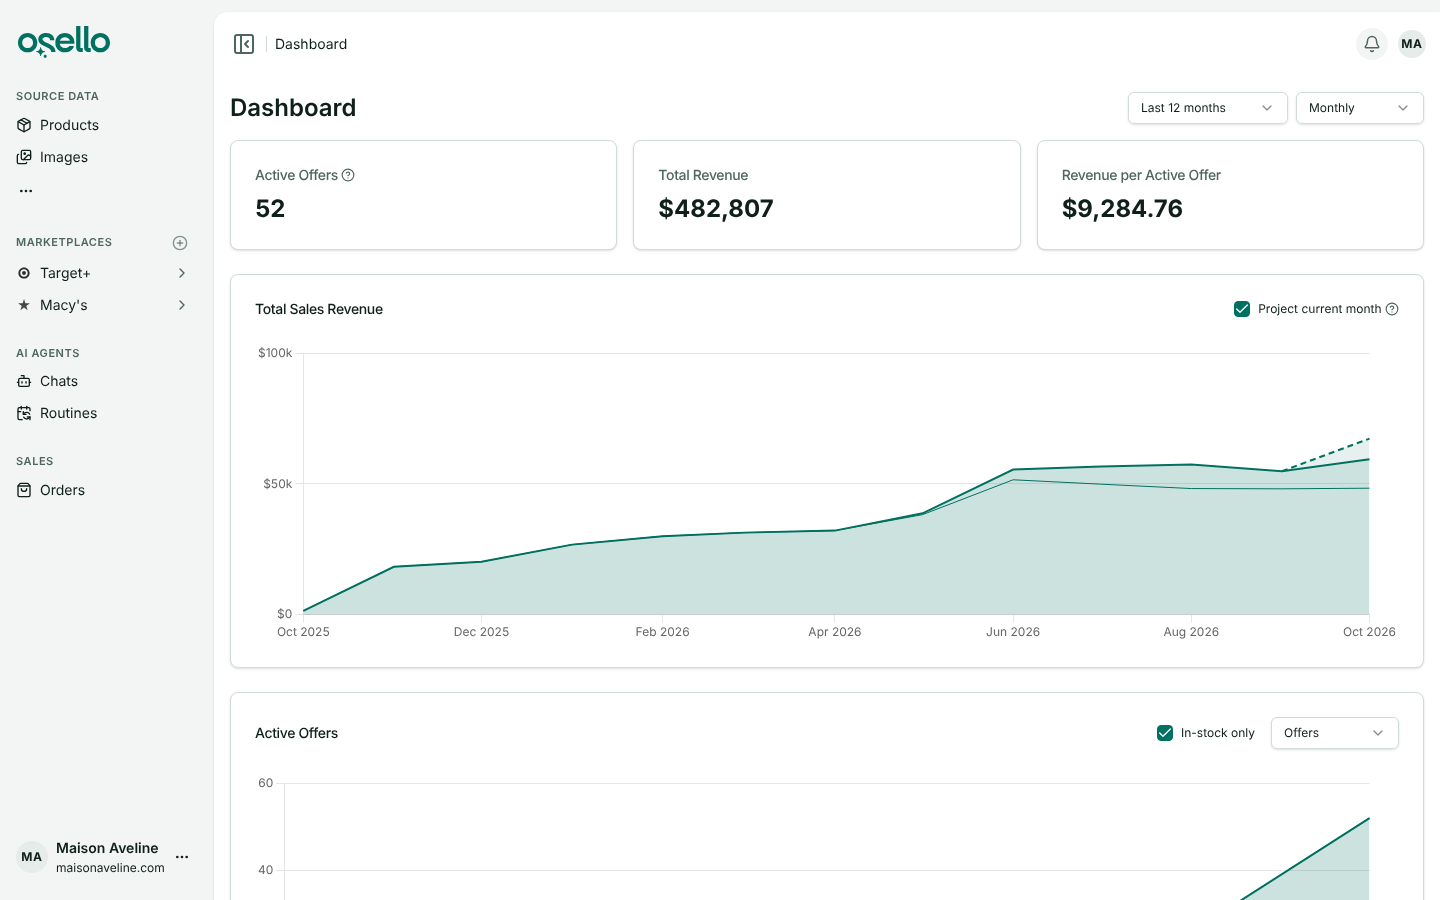Screen dimensions: 1440x900
Task: Open Orders under Sales
Action: (x=62, y=490)
